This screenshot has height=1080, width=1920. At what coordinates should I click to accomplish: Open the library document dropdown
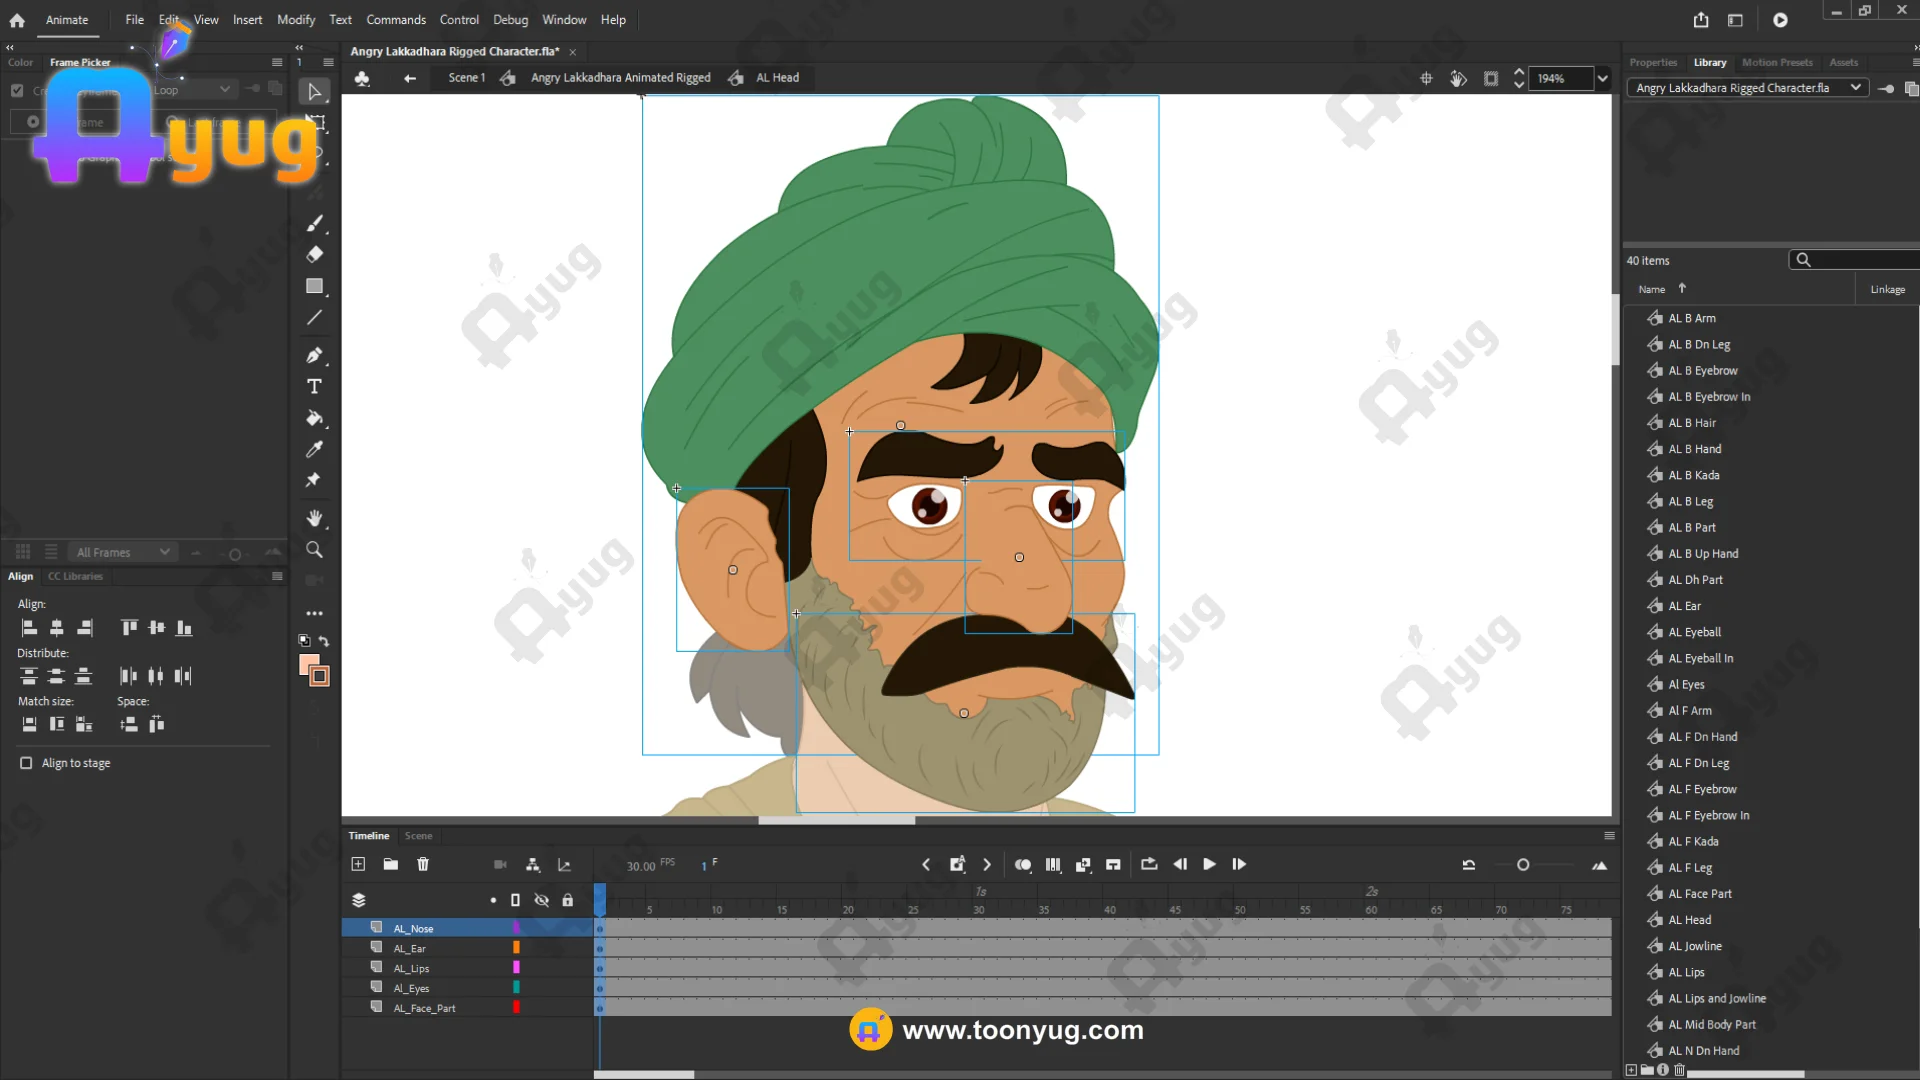[1855, 88]
